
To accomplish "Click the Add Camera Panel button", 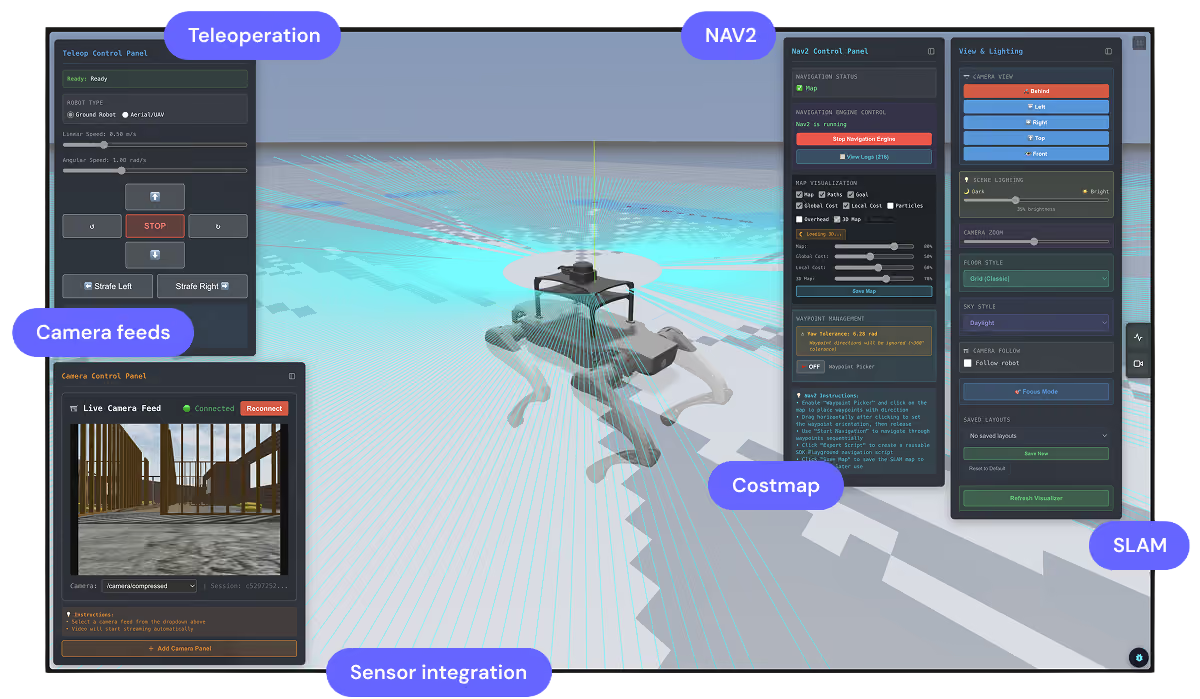I will point(179,648).
